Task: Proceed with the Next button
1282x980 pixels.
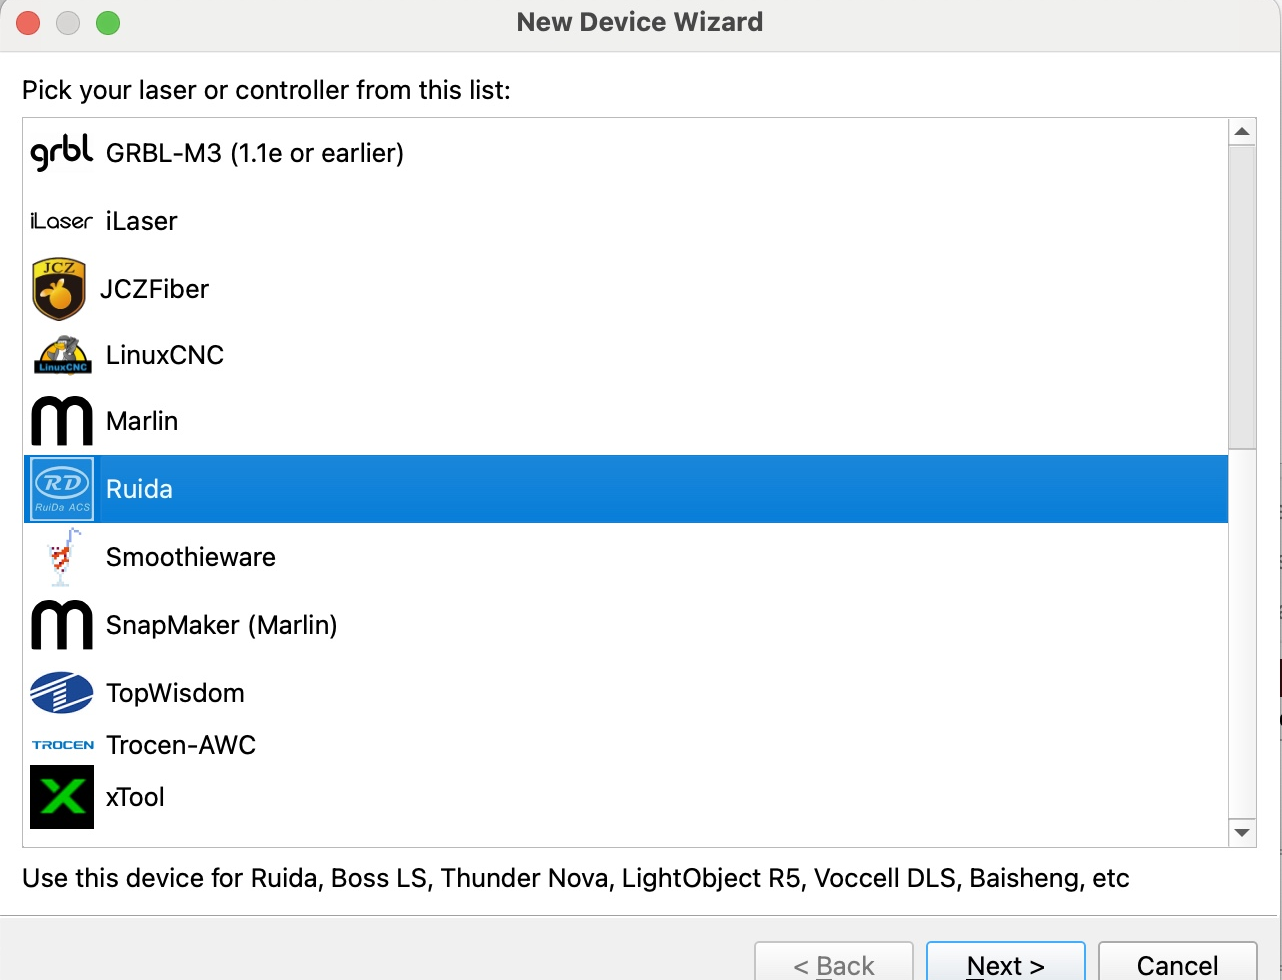Action: (1005, 964)
